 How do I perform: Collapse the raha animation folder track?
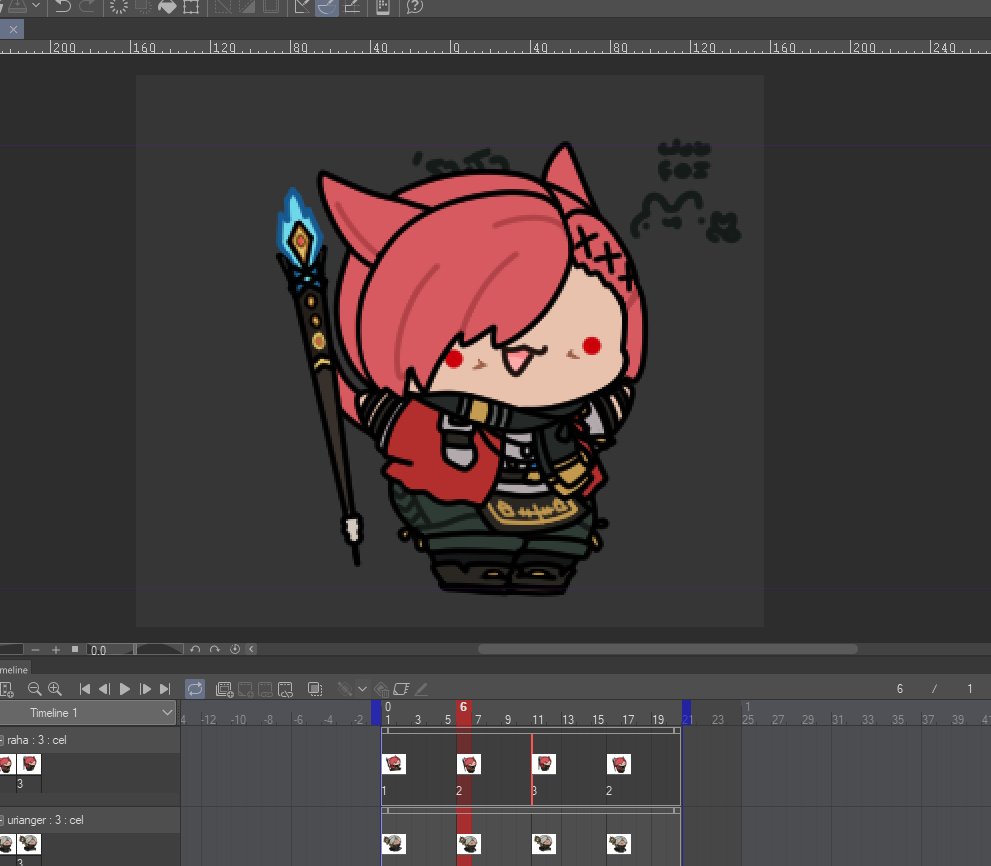coord(2,740)
